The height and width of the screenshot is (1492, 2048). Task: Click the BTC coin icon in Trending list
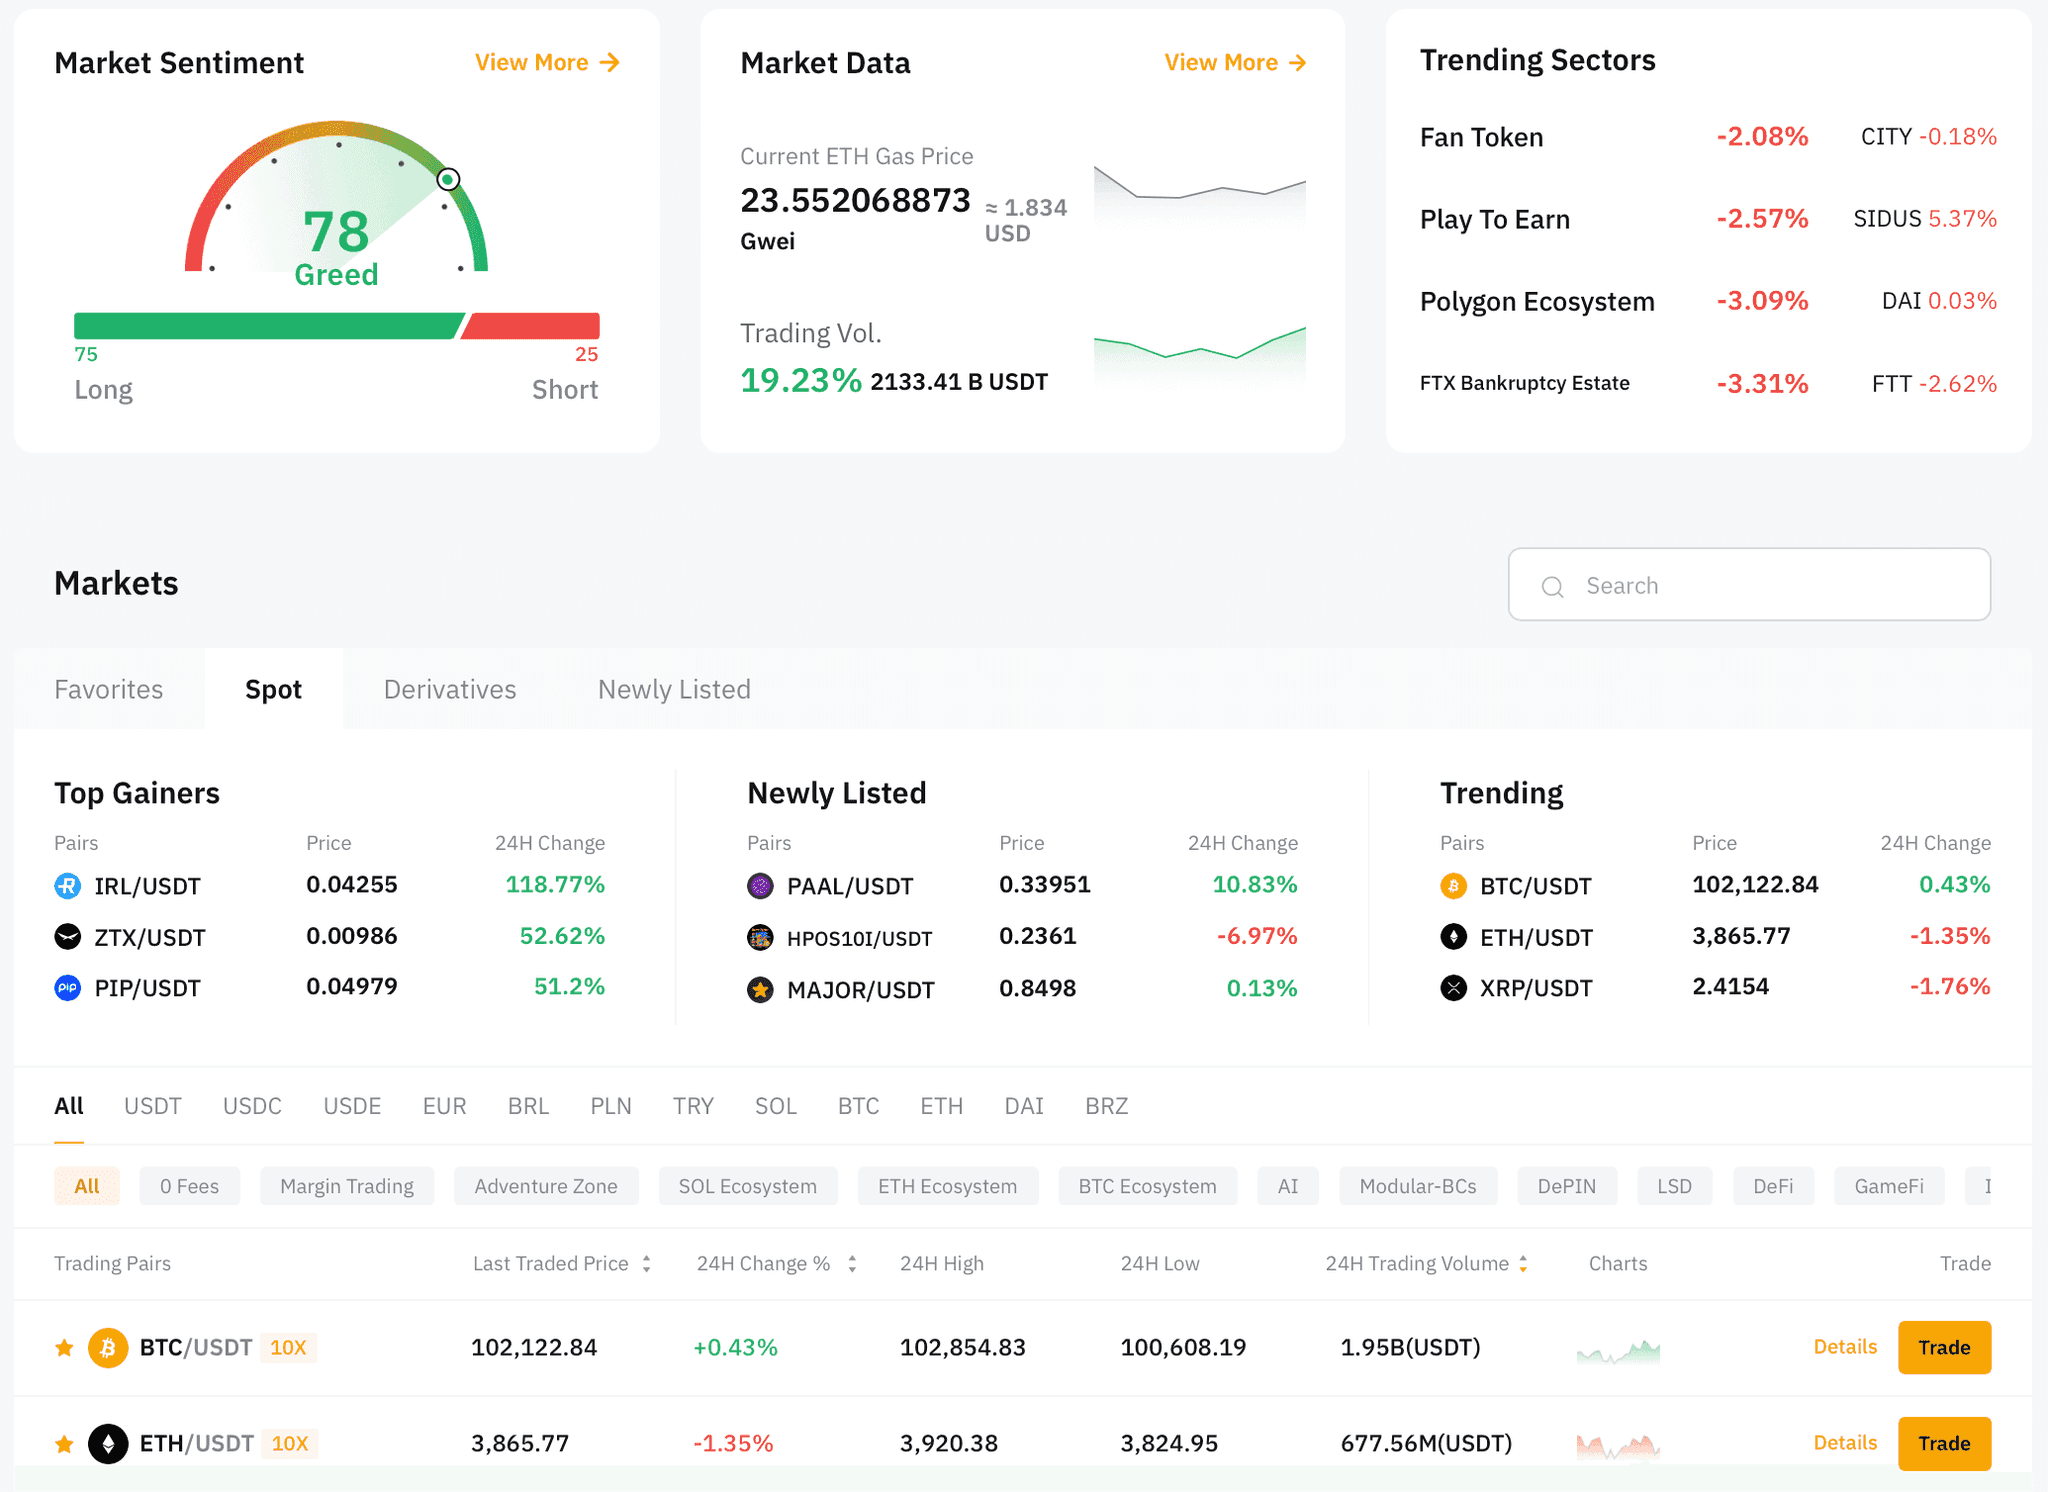pos(1456,886)
